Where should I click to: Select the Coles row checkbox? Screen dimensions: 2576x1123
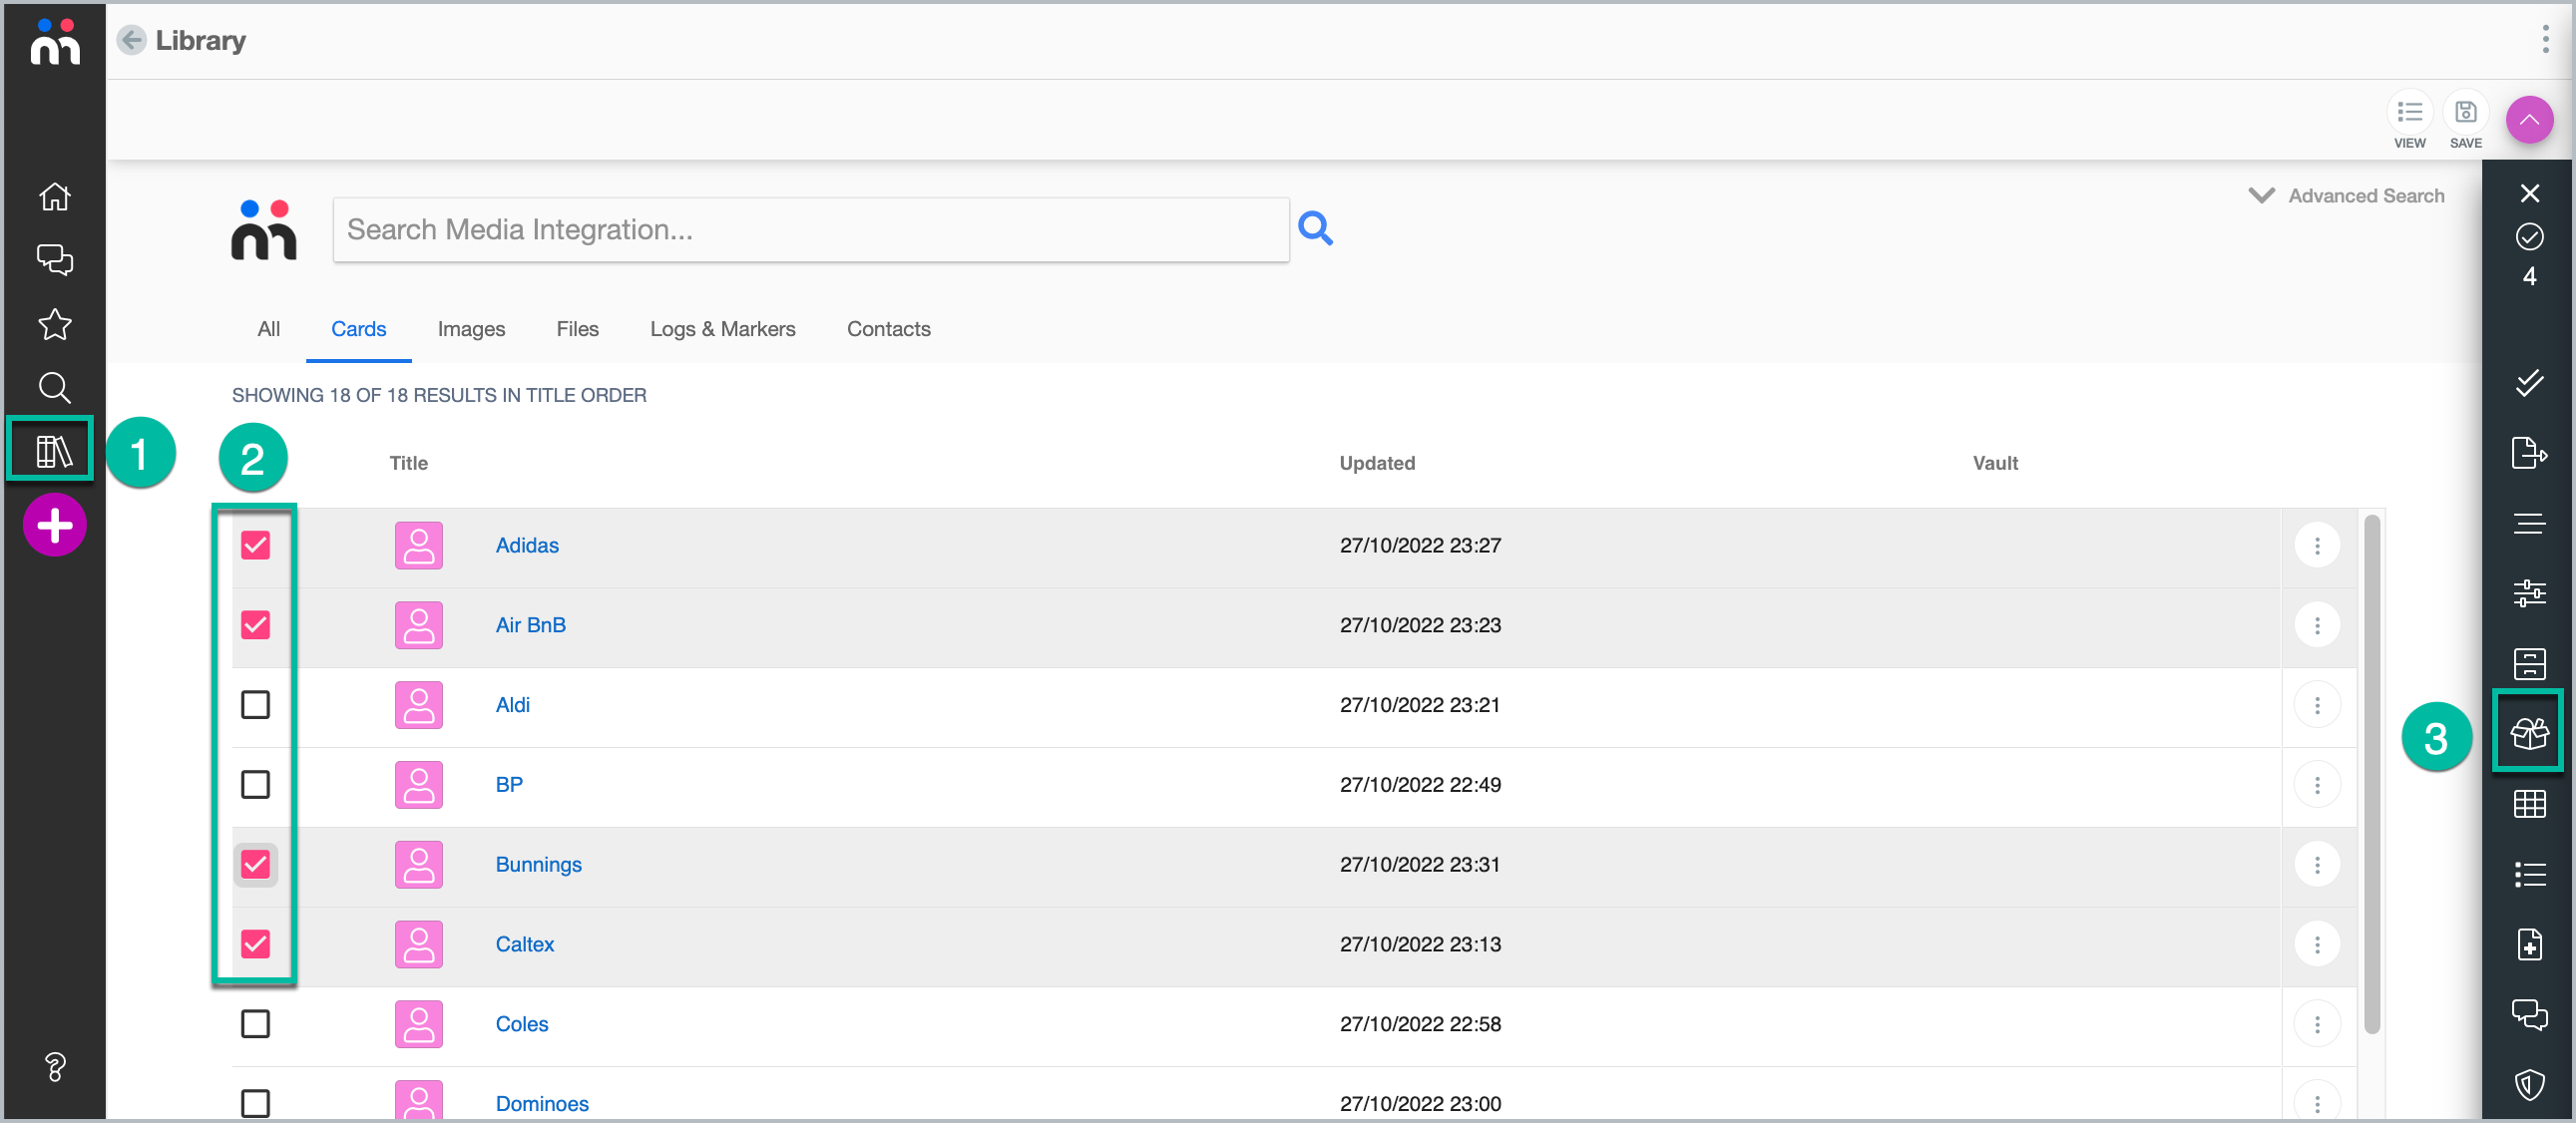pos(255,1023)
